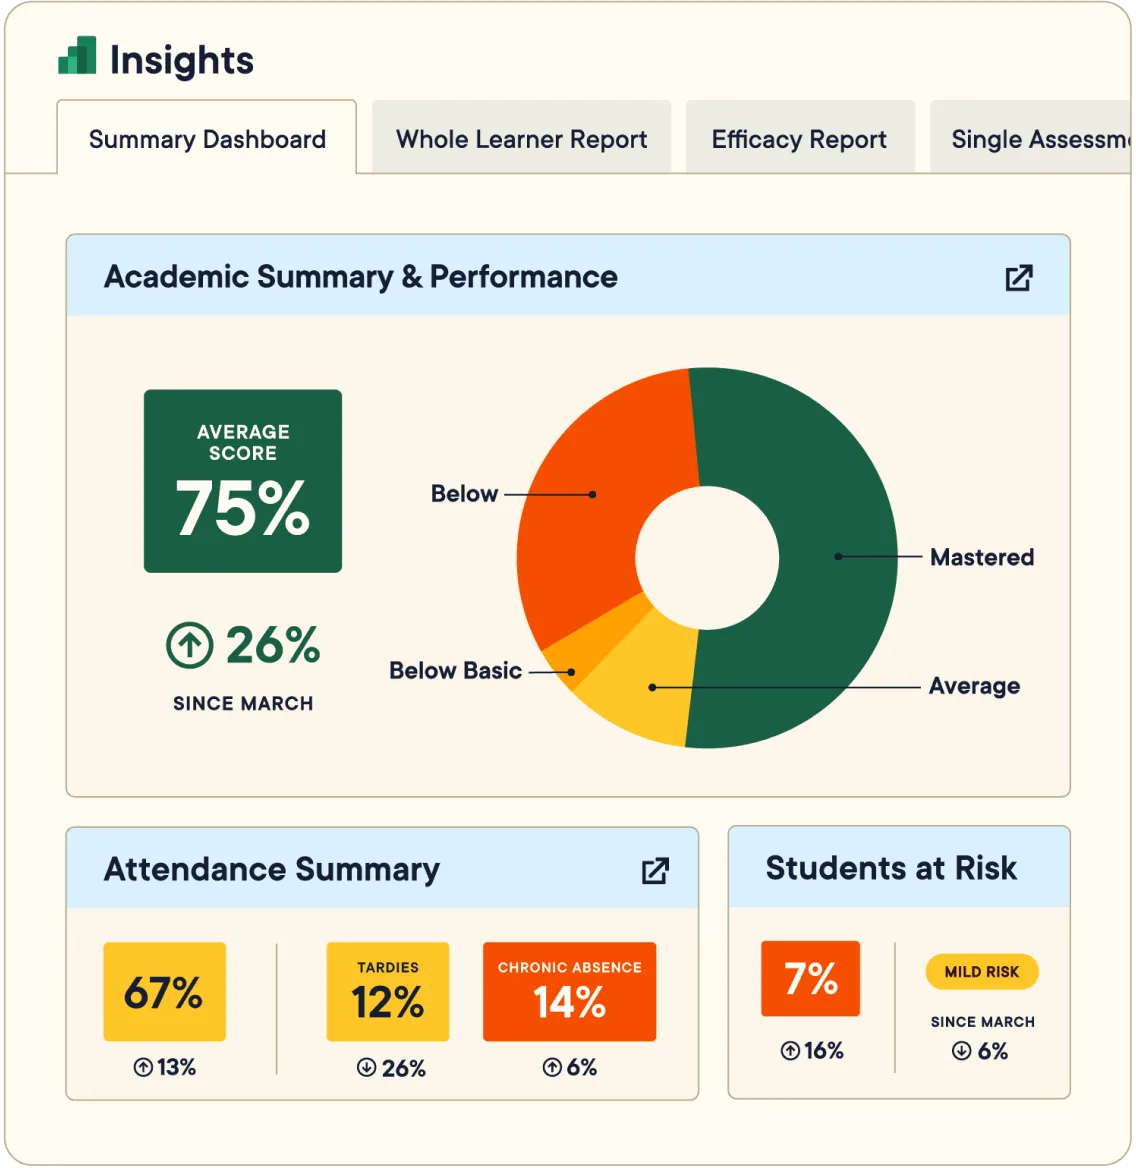Click the up arrow next to 13%
This screenshot has width=1136, height=1168.
point(142,1067)
